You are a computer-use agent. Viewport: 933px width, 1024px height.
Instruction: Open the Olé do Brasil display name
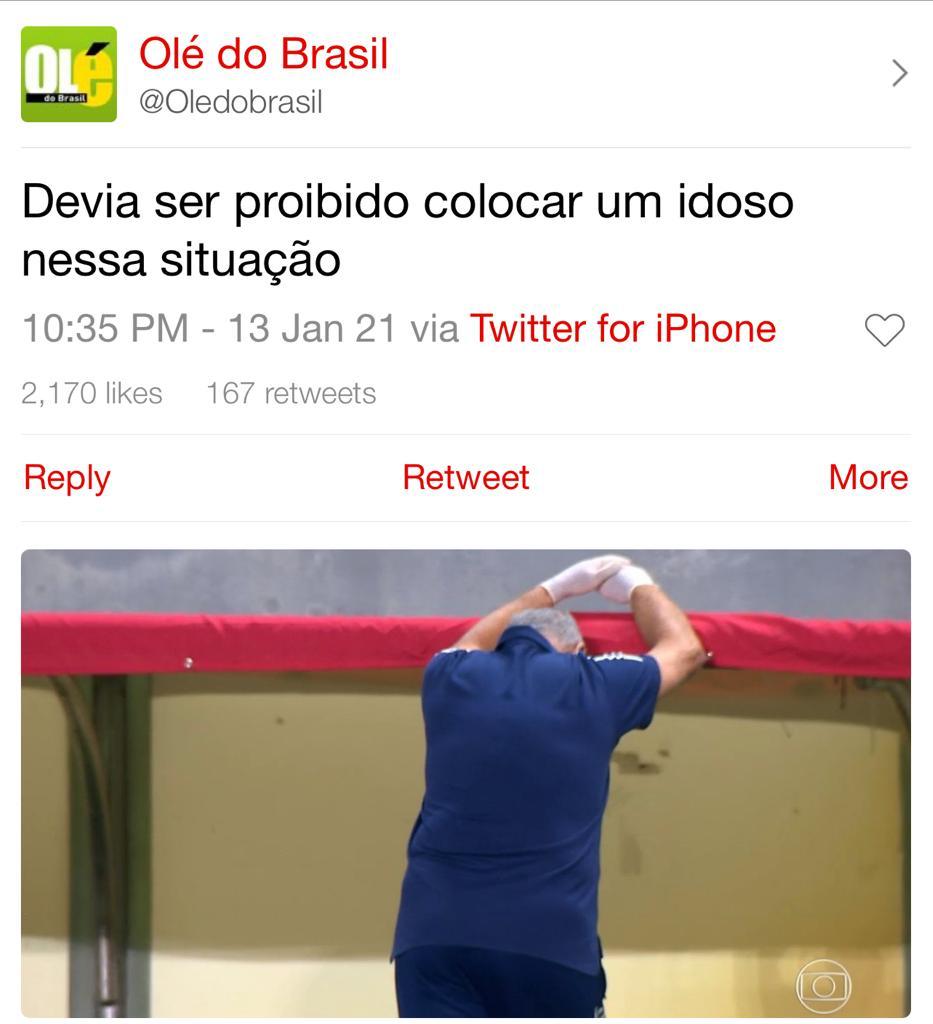click(x=264, y=53)
